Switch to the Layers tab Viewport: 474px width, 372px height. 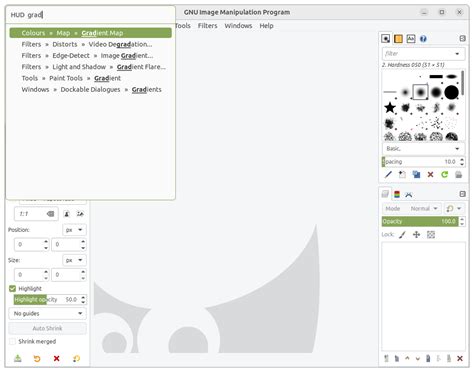[x=385, y=194]
